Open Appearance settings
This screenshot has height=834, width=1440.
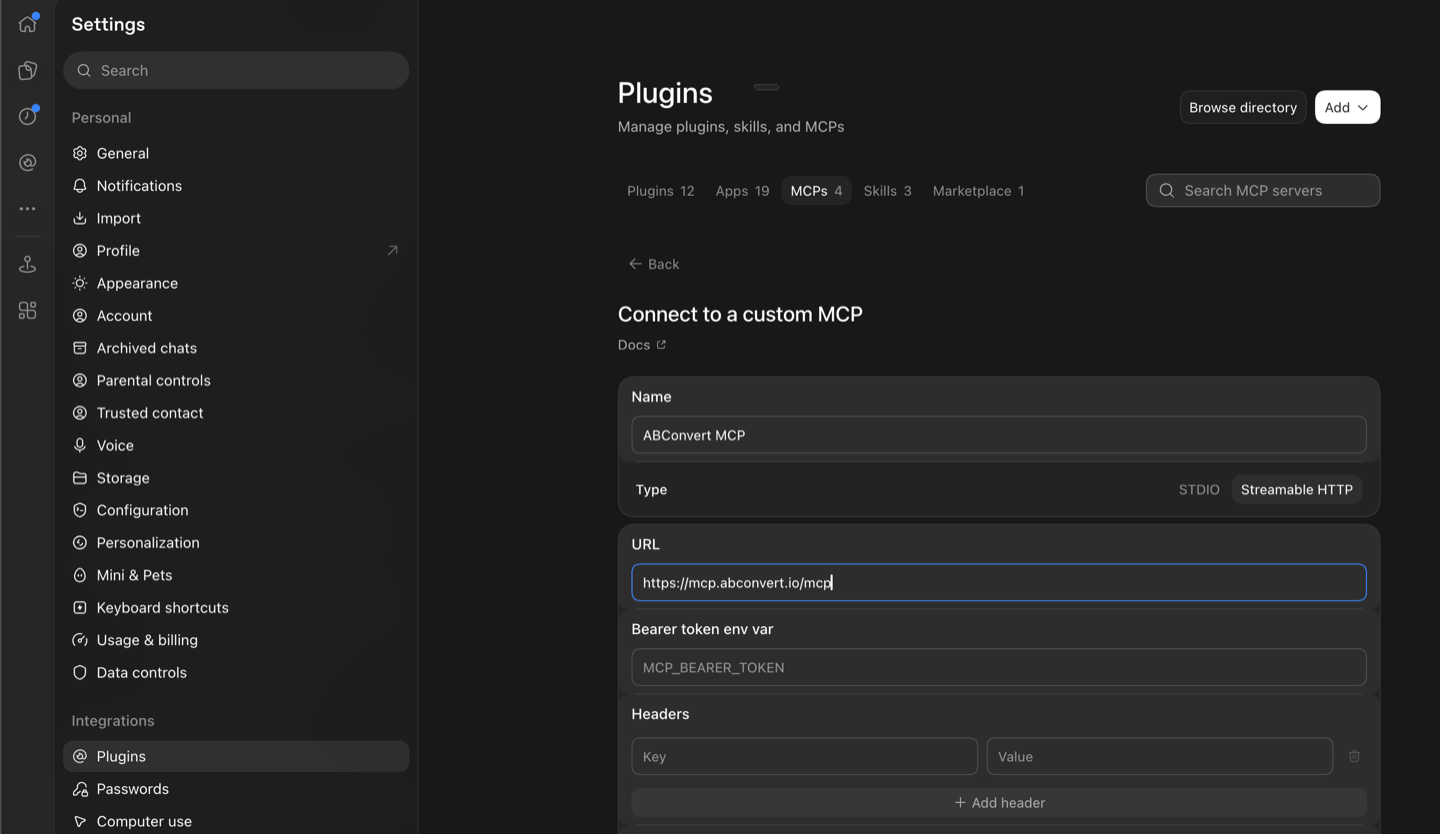coord(236,283)
